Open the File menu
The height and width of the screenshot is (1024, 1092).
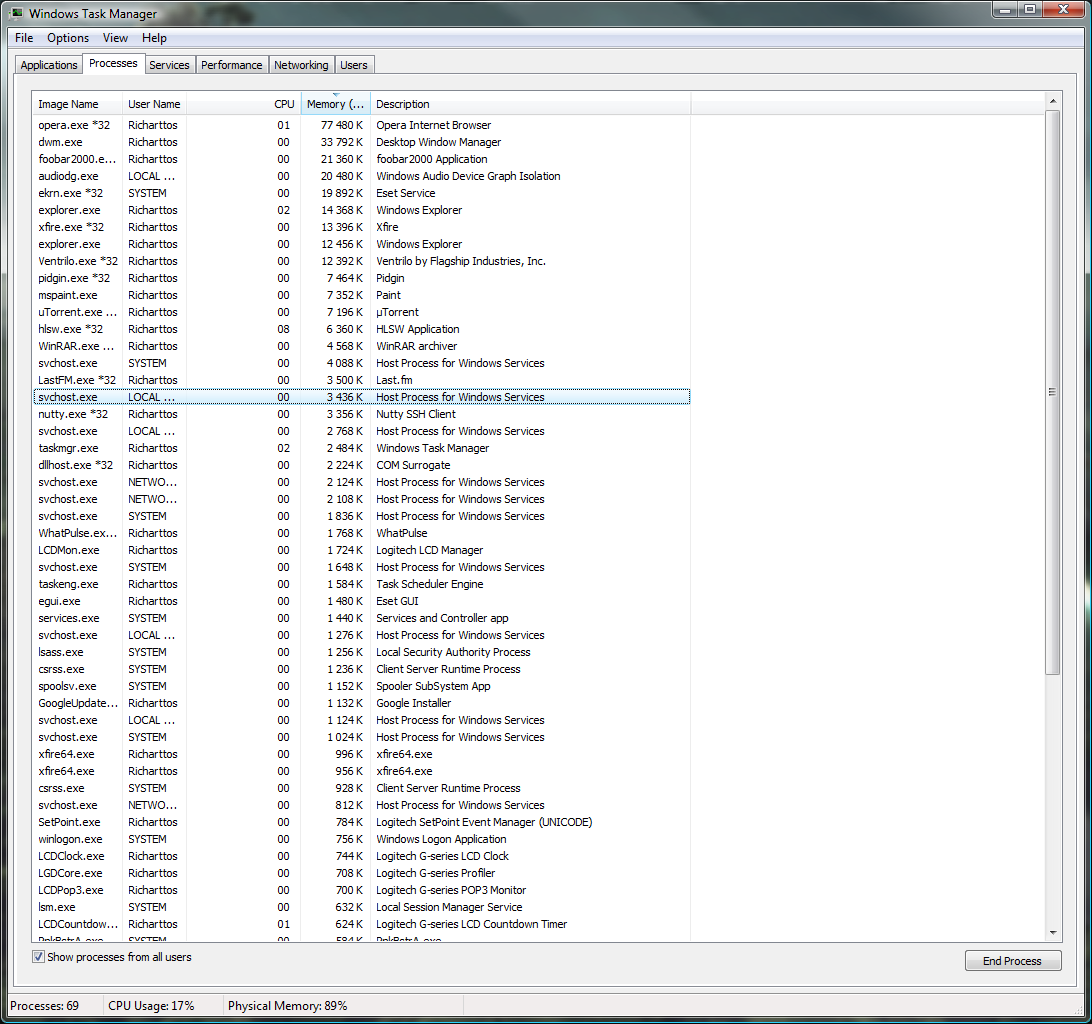[24, 38]
